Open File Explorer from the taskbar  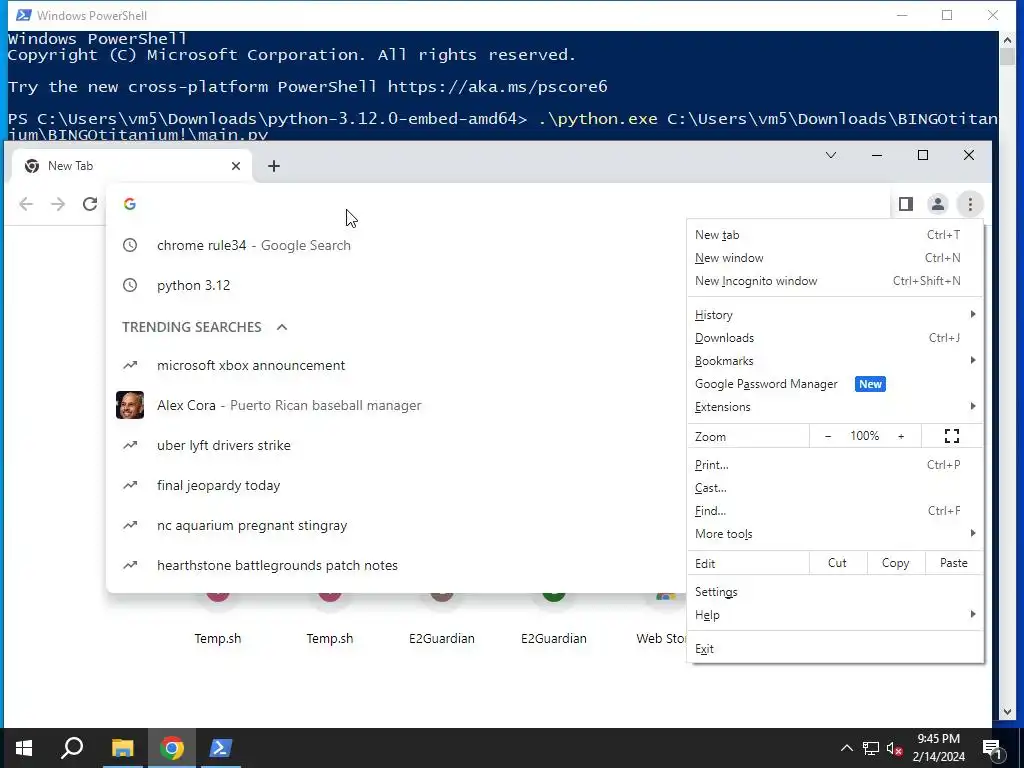click(122, 748)
